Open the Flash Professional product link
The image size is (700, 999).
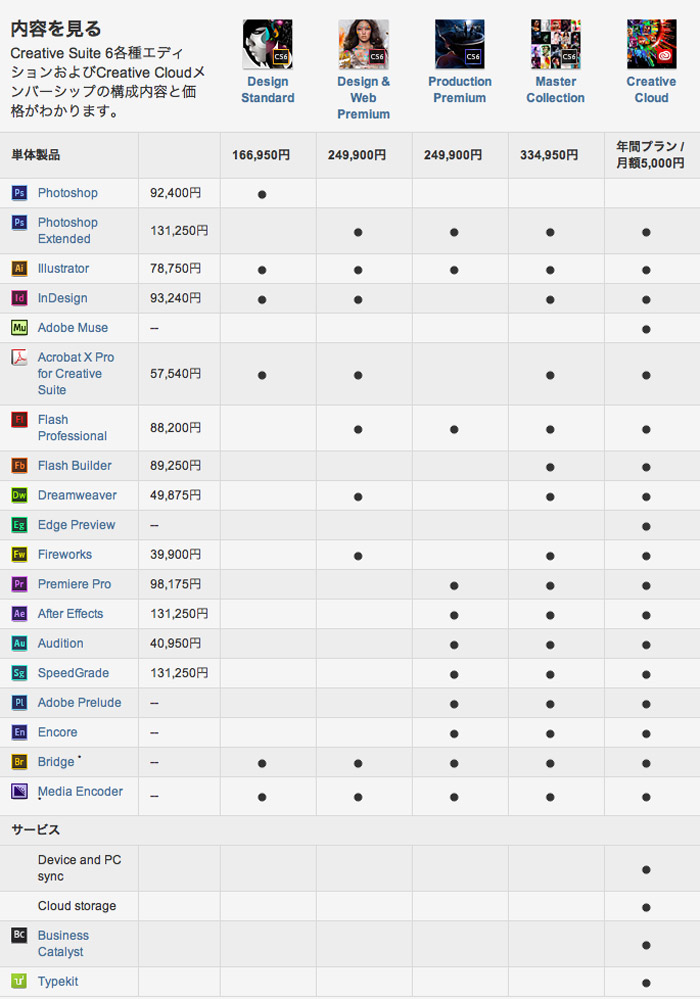click(x=72, y=428)
